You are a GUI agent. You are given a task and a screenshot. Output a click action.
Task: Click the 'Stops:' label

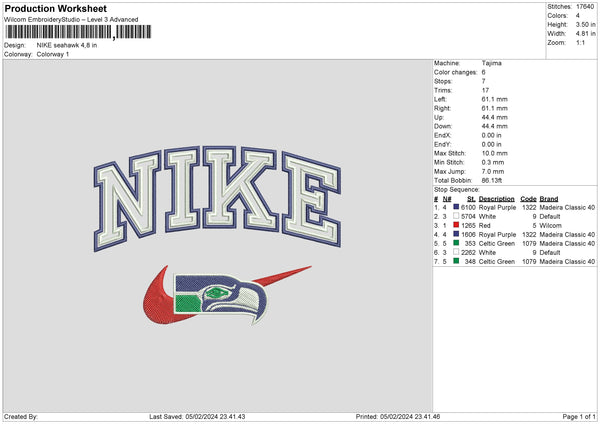point(443,81)
